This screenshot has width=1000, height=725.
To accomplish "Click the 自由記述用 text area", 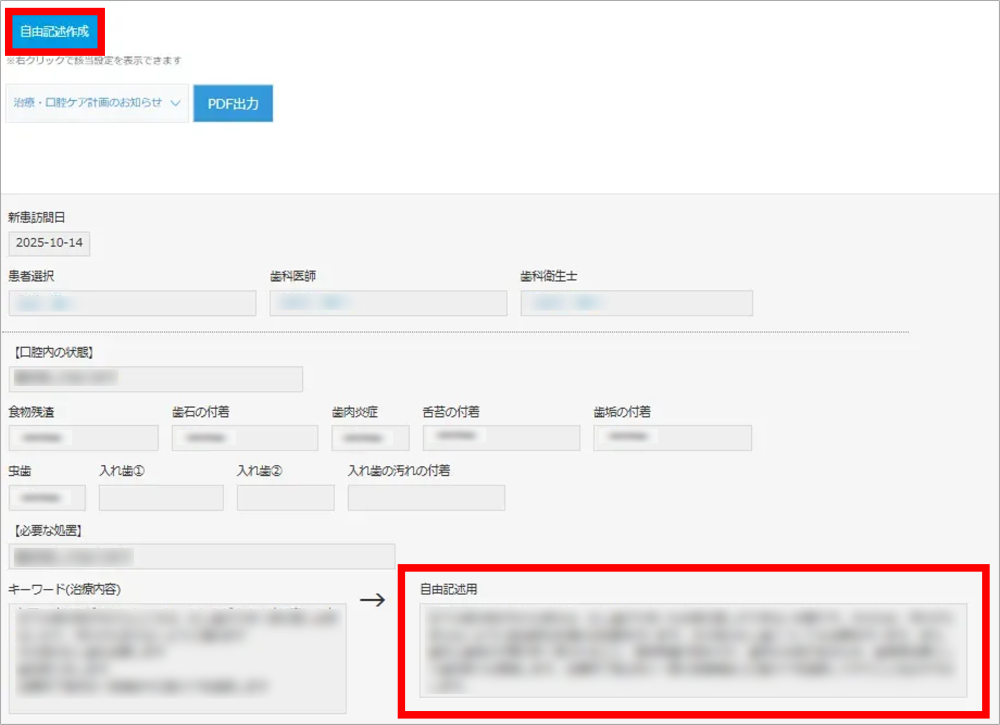I will click(x=693, y=649).
